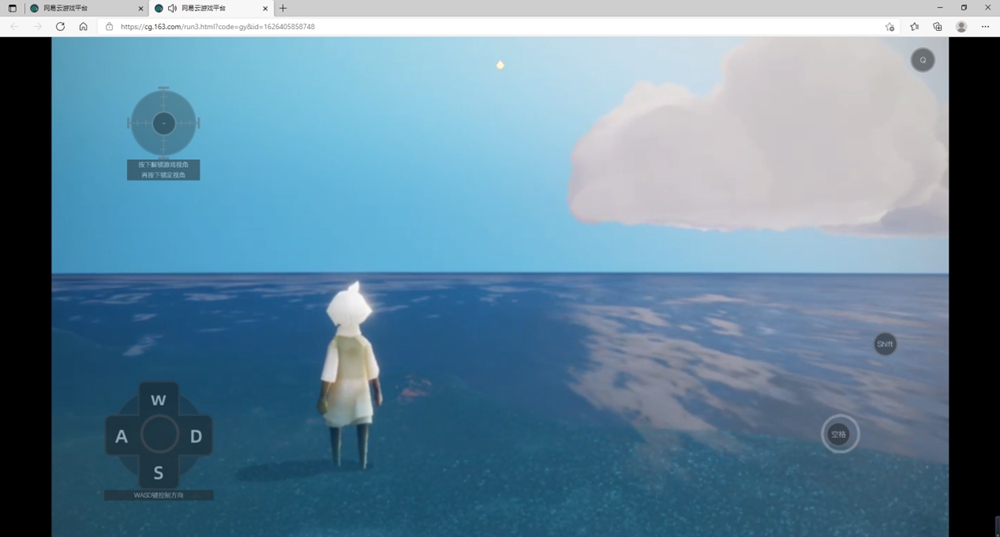Open the tab actions menu

pos(12,8)
